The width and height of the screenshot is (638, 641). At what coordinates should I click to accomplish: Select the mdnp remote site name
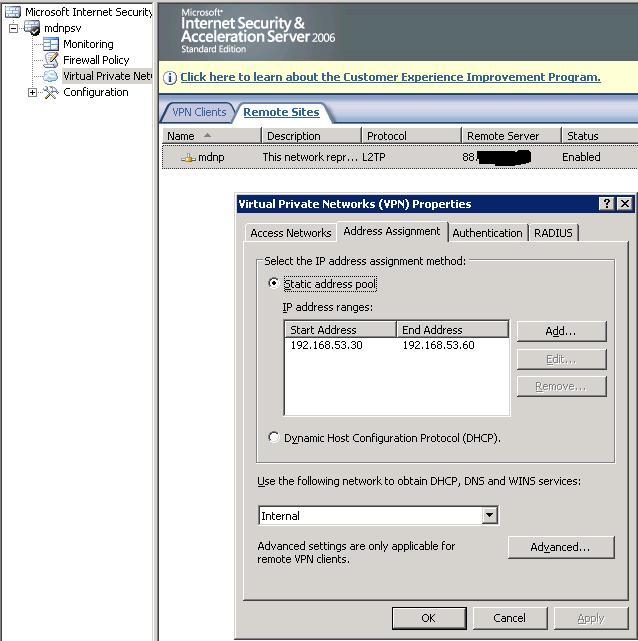coord(211,157)
